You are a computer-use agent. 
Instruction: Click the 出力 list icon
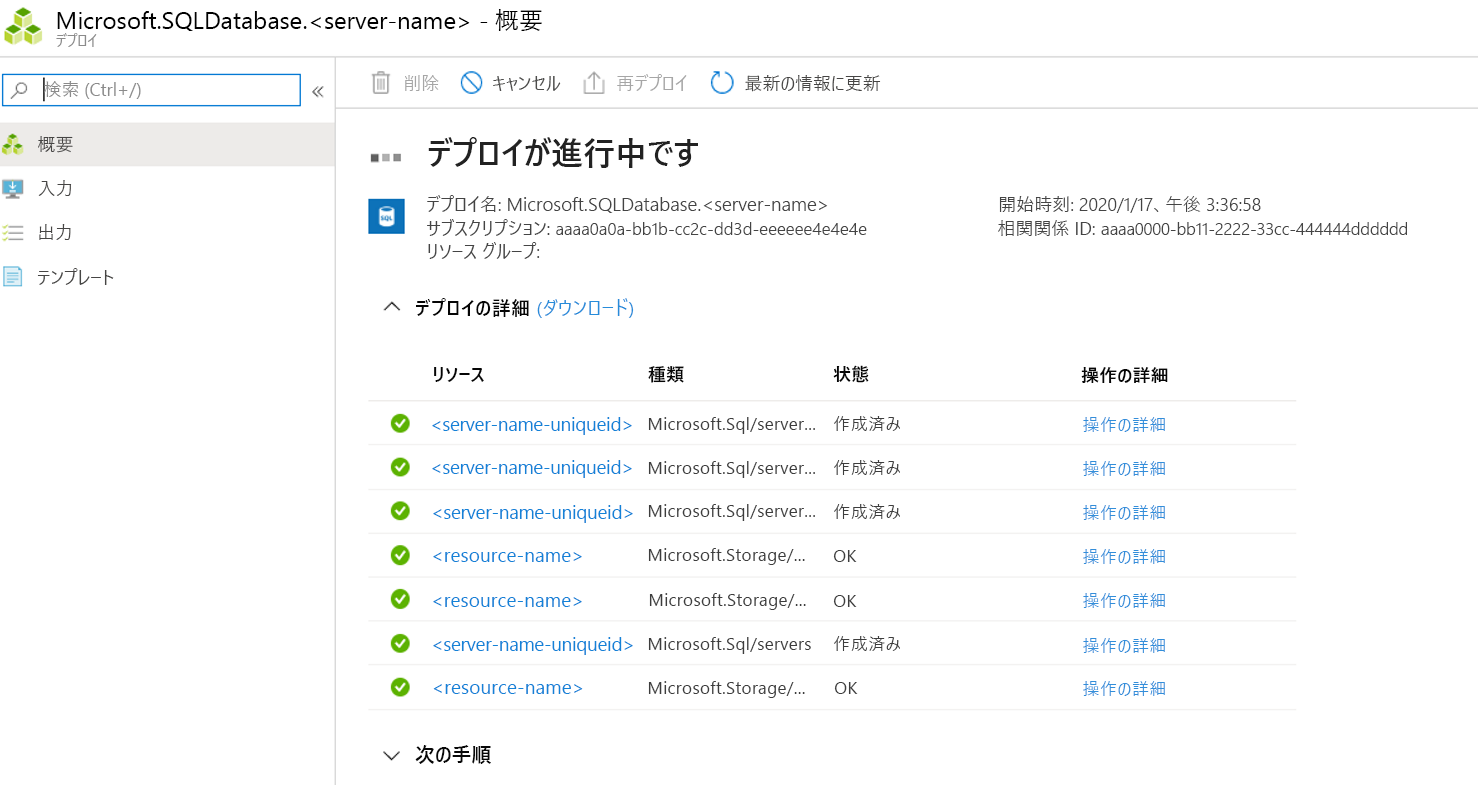coord(13,232)
